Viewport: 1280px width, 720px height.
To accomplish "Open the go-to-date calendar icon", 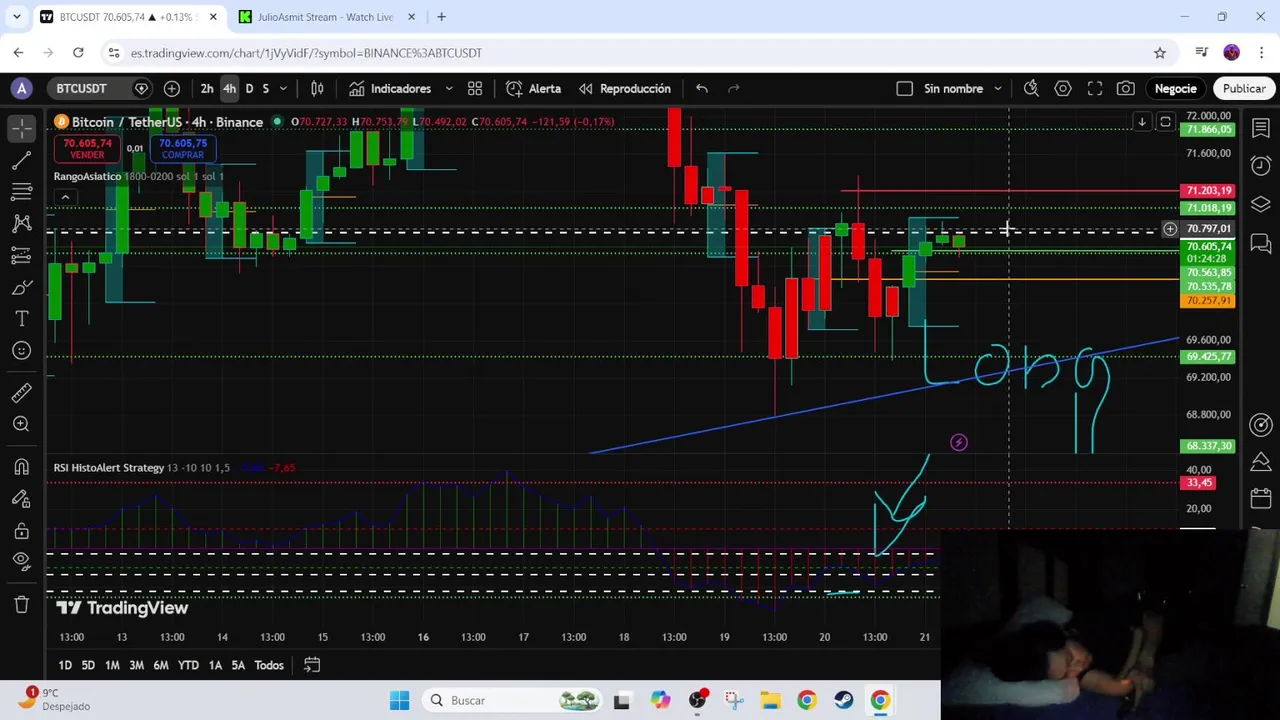I will click(x=312, y=665).
